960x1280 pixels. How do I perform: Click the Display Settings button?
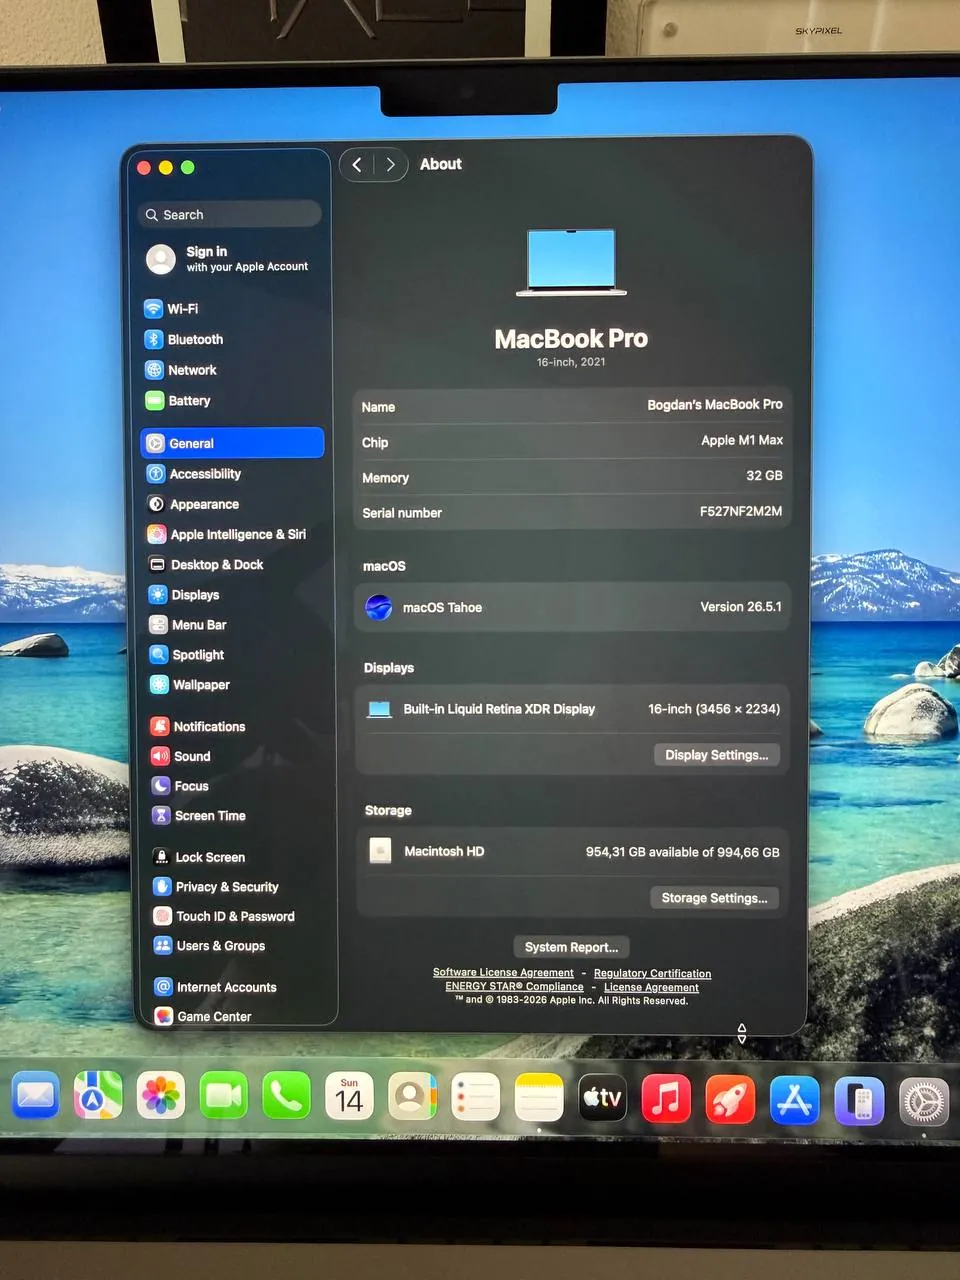[x=717, y=755]
